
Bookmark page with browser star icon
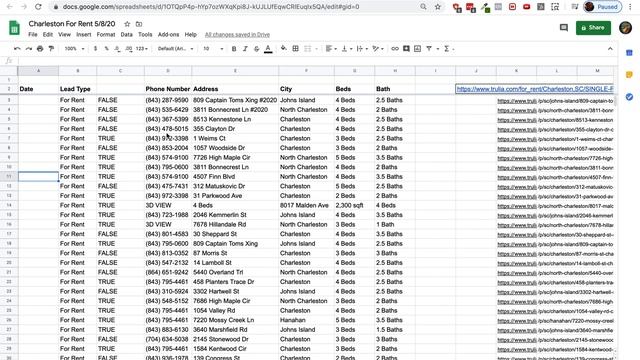(438, 7)
